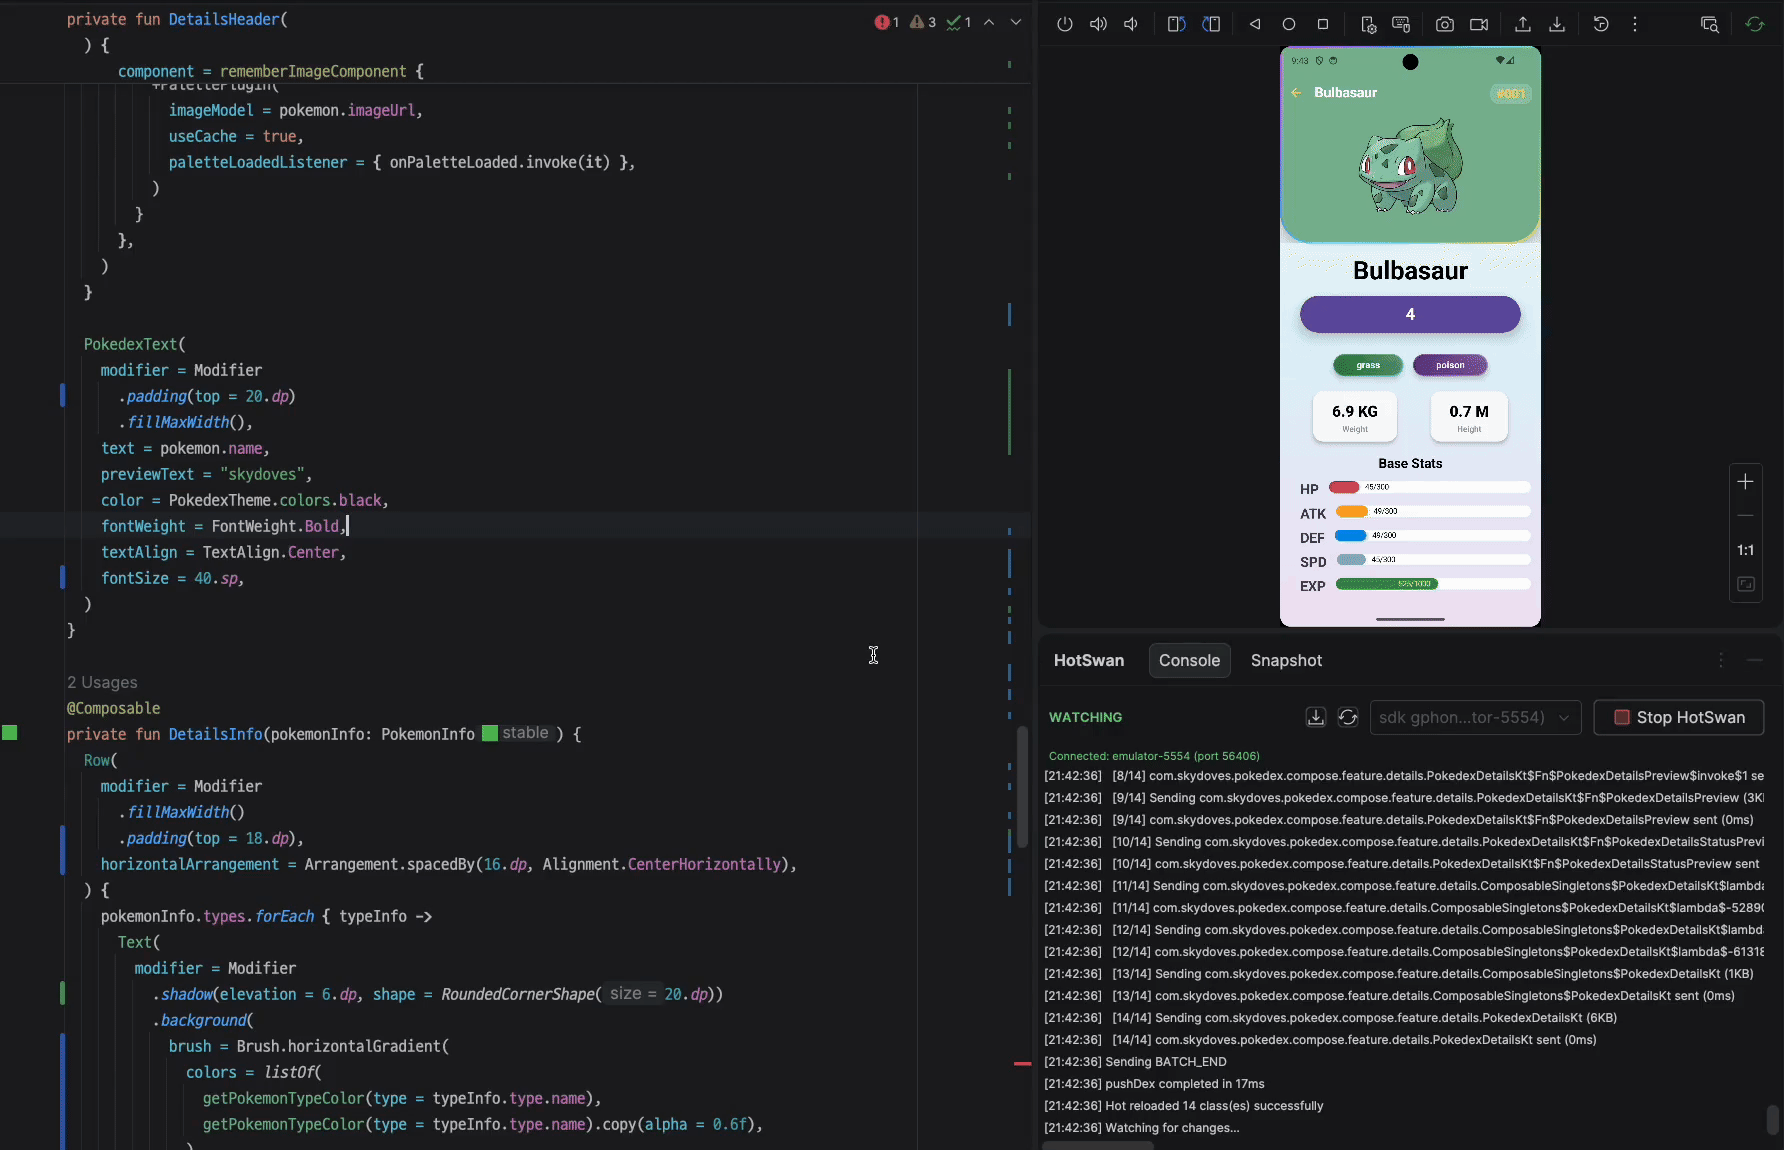Open device settings icon in emulator toolbar
This screenshot has height=1150, width=1784.
pyautogui.click(x=1368, y=24)
